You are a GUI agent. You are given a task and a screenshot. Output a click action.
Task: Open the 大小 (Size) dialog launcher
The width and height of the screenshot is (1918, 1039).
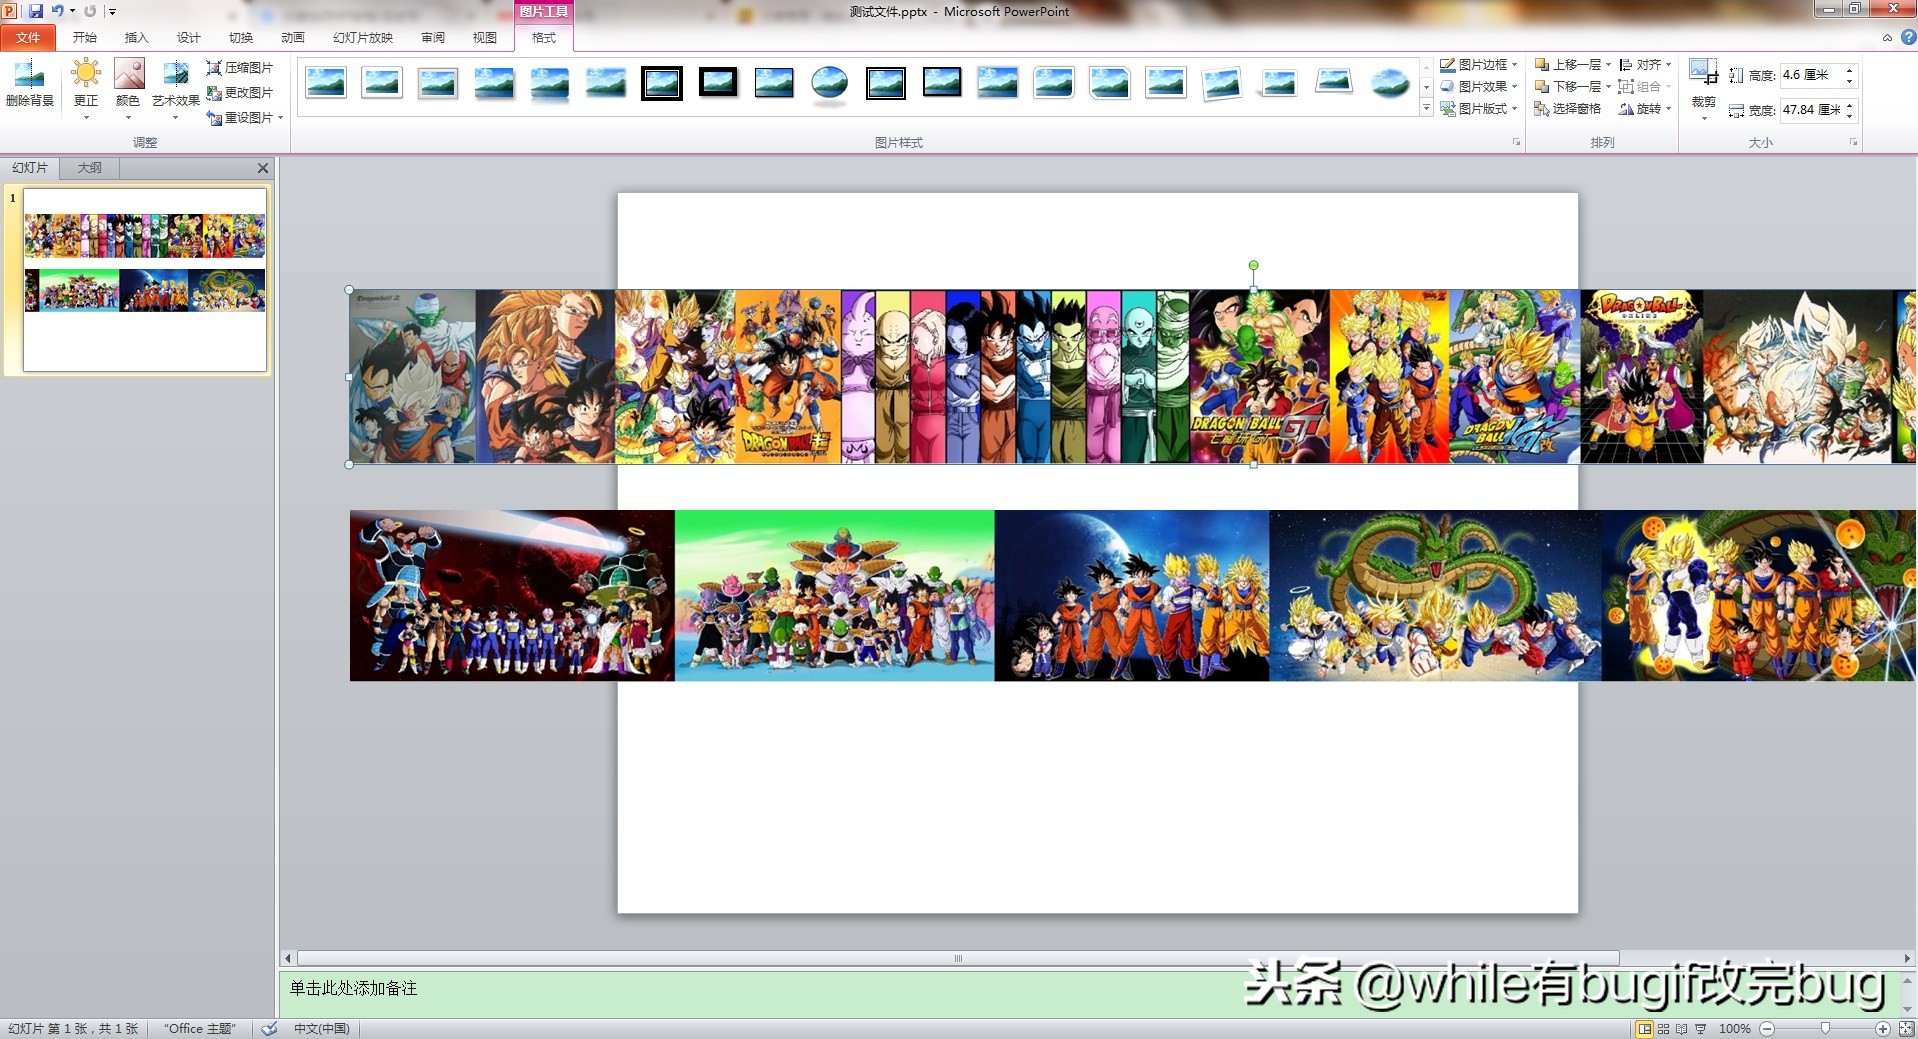pyautogui.click(x=1853, y=143)
